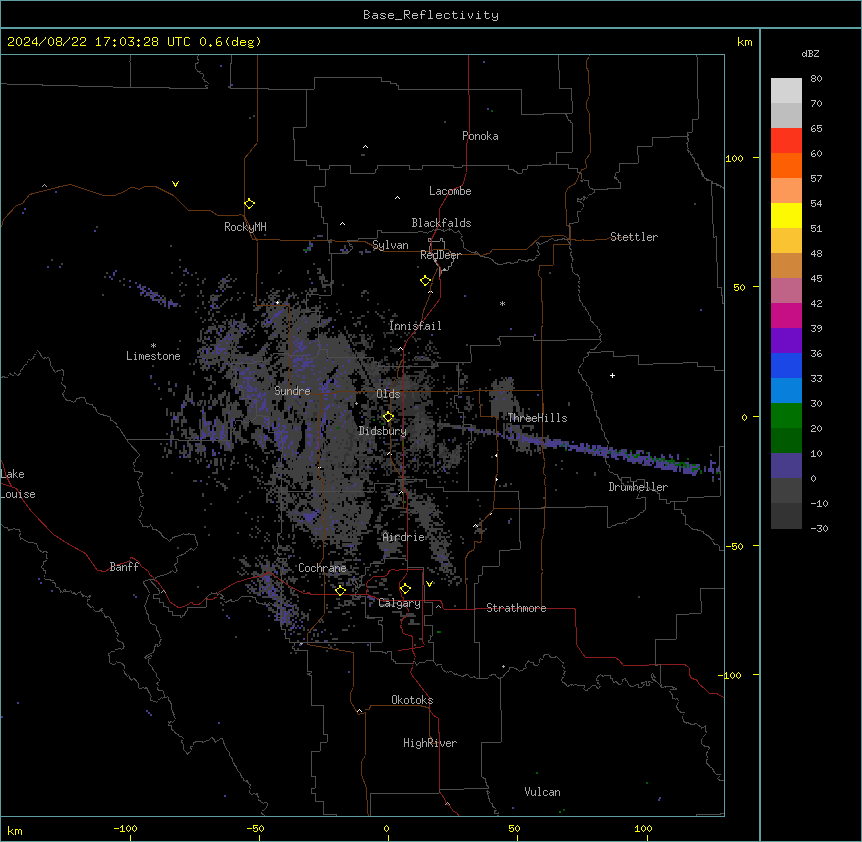The height and width of the screenshot is (842, 862).
Task: Select the Drumheller label
Action: click(638, 487)
